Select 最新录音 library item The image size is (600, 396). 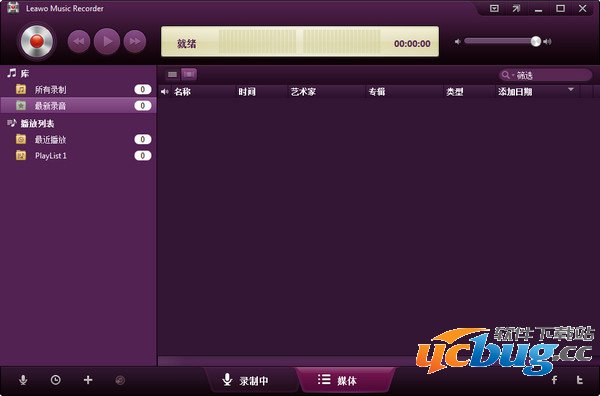click(78, 106)
